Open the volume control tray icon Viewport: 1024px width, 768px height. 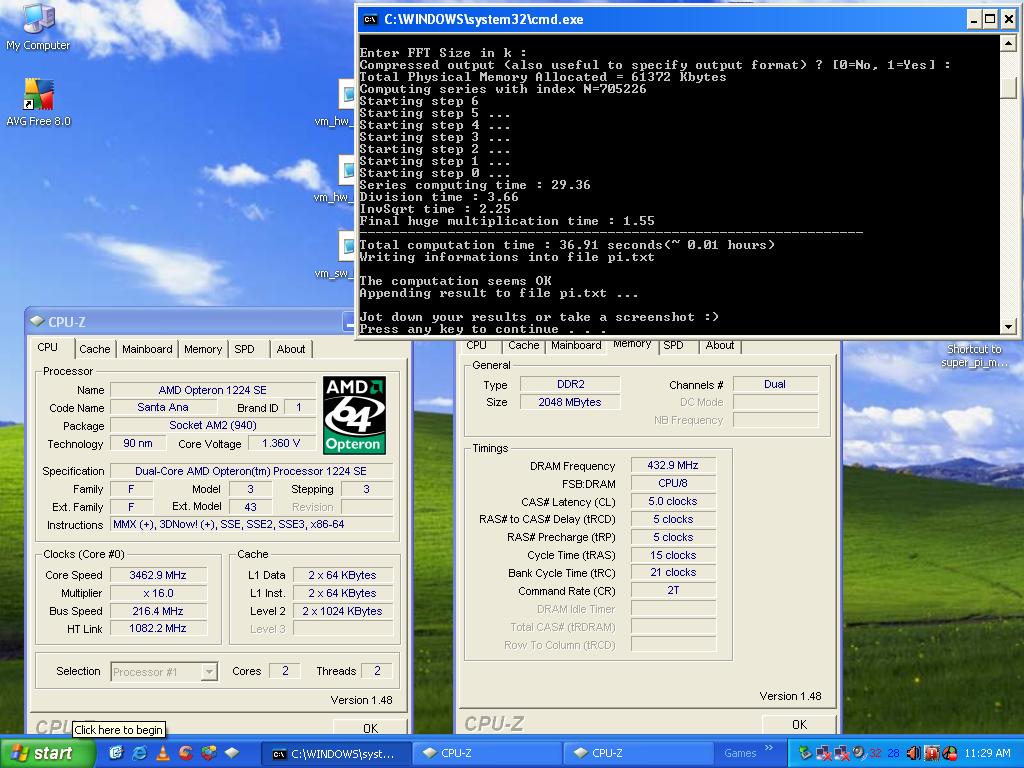pos(914,753)
